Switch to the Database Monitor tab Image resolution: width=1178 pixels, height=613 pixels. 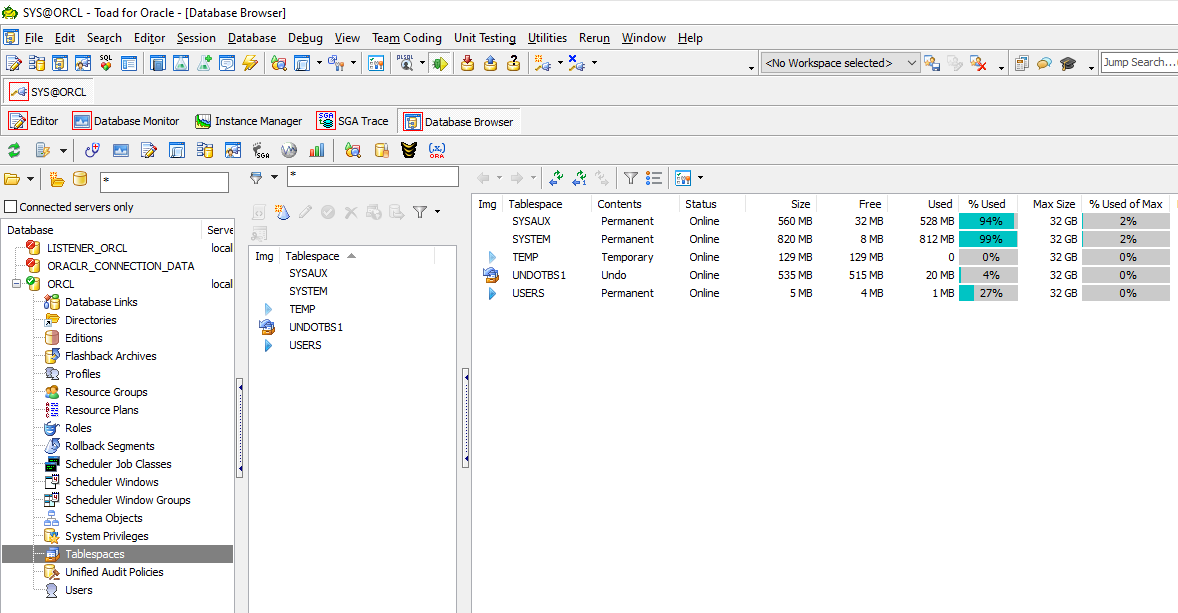(x=126, y=121)
